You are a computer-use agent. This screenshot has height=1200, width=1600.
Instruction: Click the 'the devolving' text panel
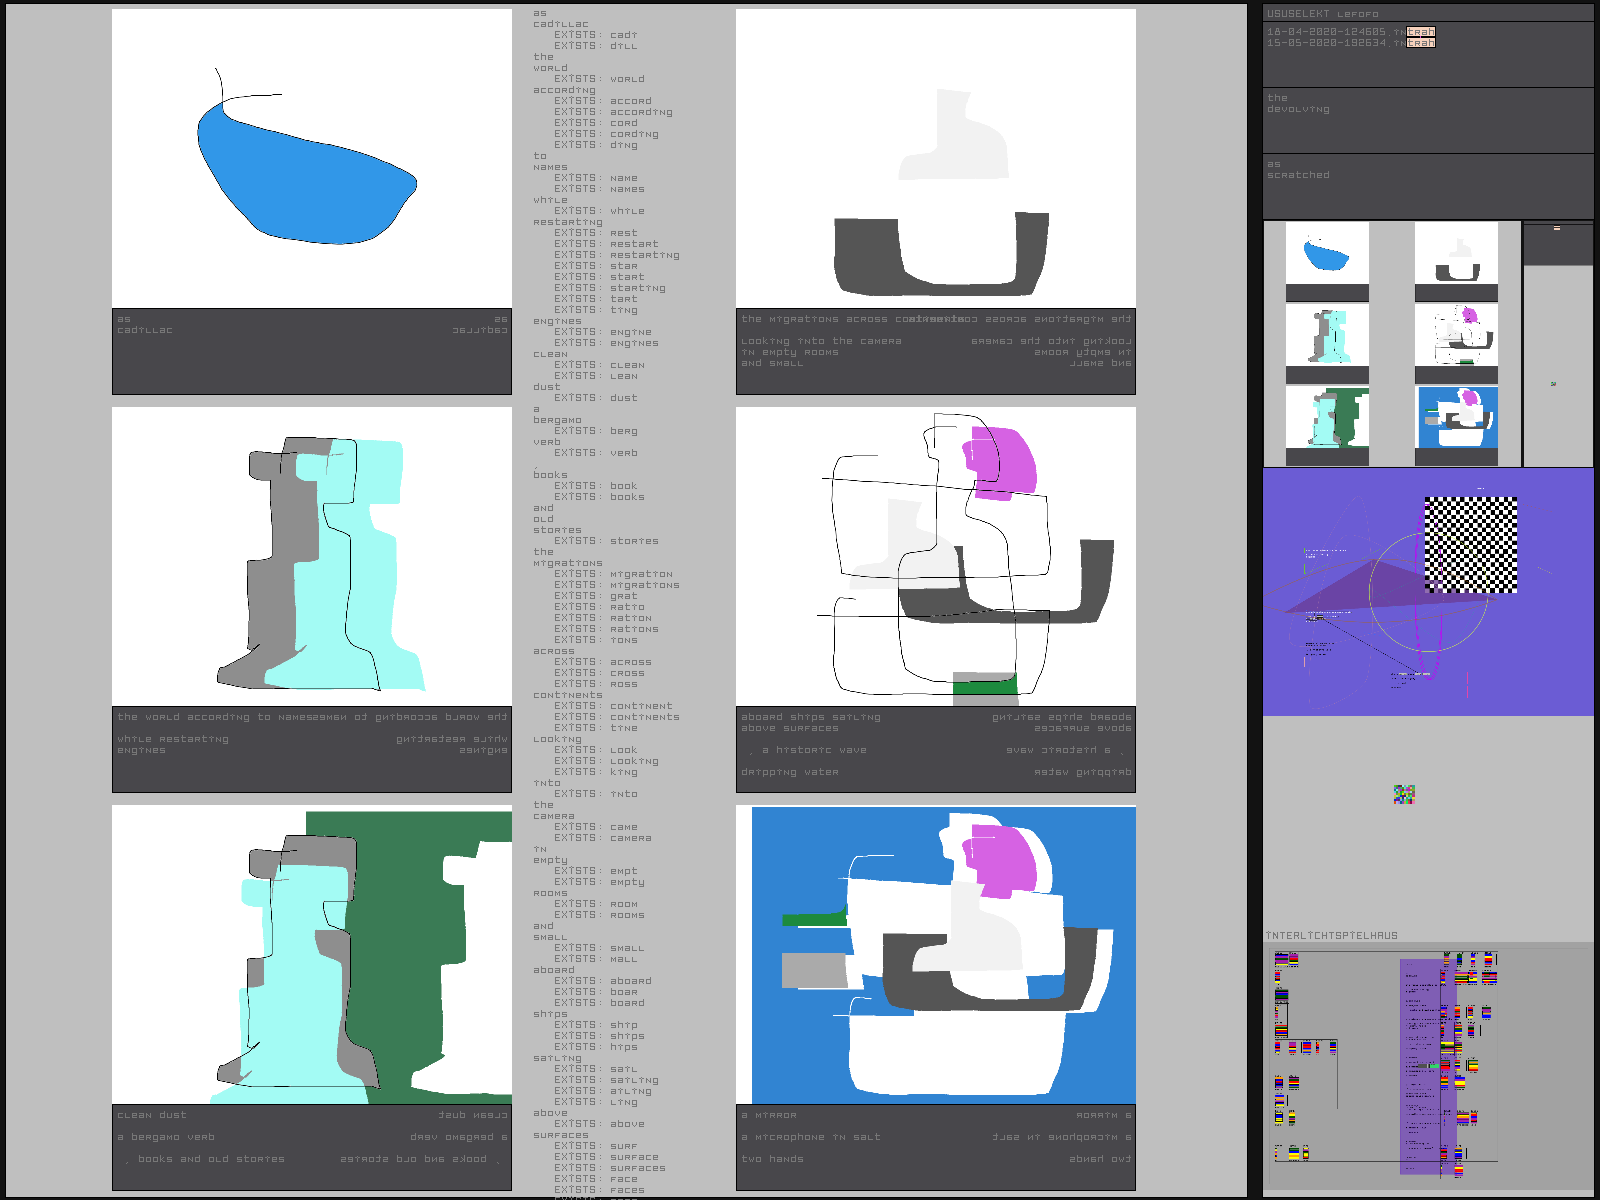pyautogui.click(x=1428, y=120)
